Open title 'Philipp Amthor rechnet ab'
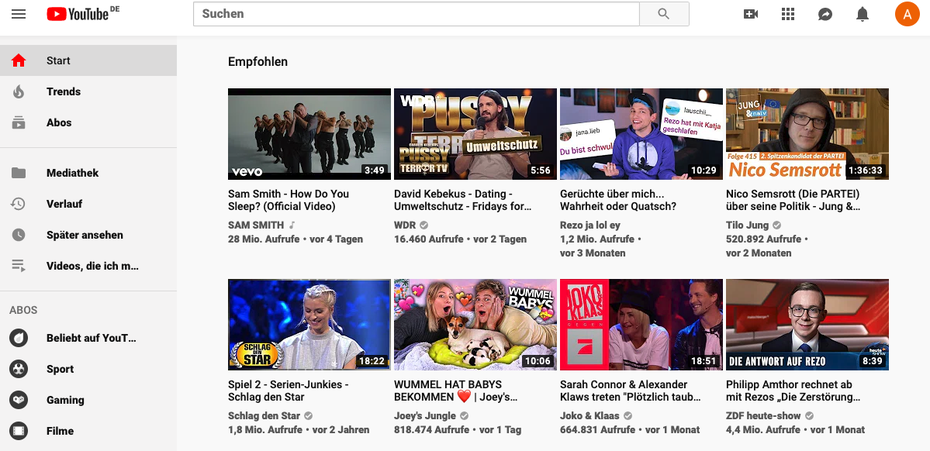The width and height of the screenshot is (930, 451). pos(794,391)
